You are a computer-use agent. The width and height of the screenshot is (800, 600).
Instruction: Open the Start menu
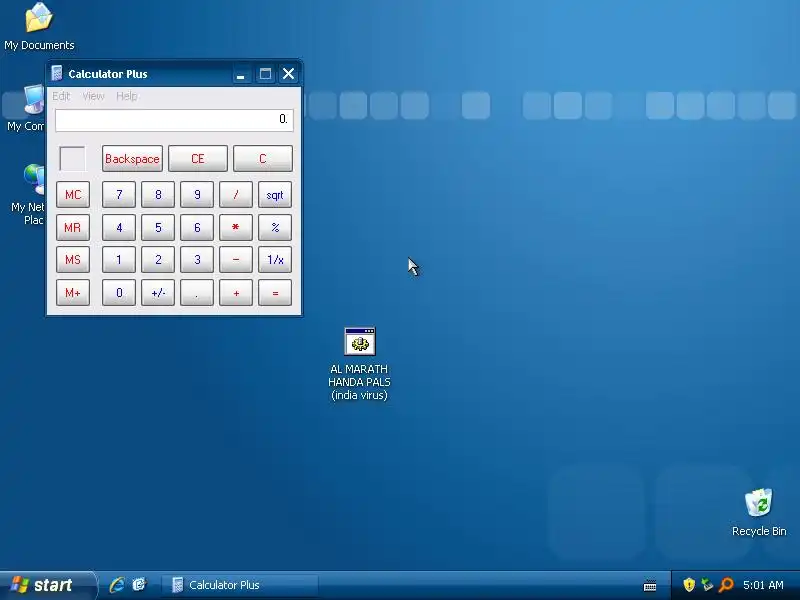pyautogui.click(x=47, y=585)
